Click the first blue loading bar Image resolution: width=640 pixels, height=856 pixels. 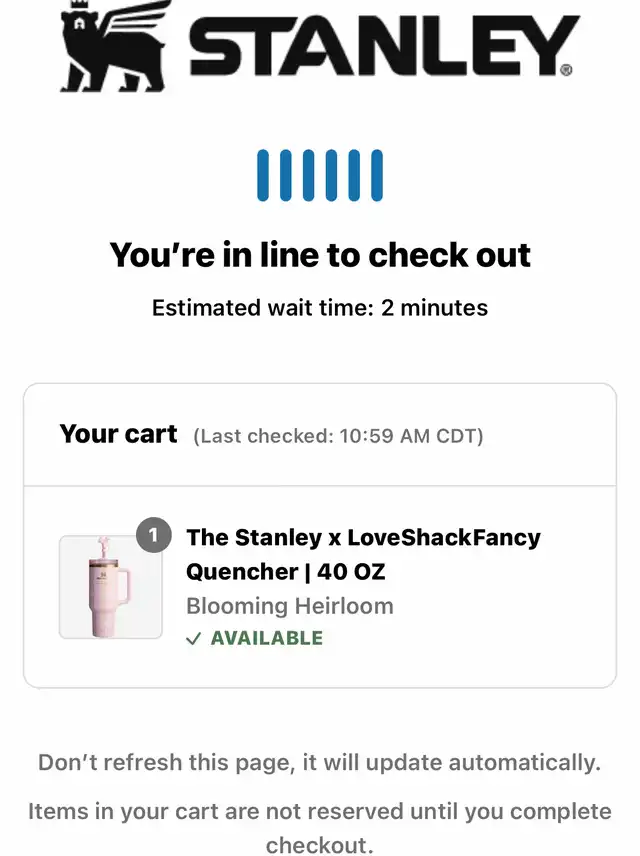pyautogui.click(x=263, y=175)
